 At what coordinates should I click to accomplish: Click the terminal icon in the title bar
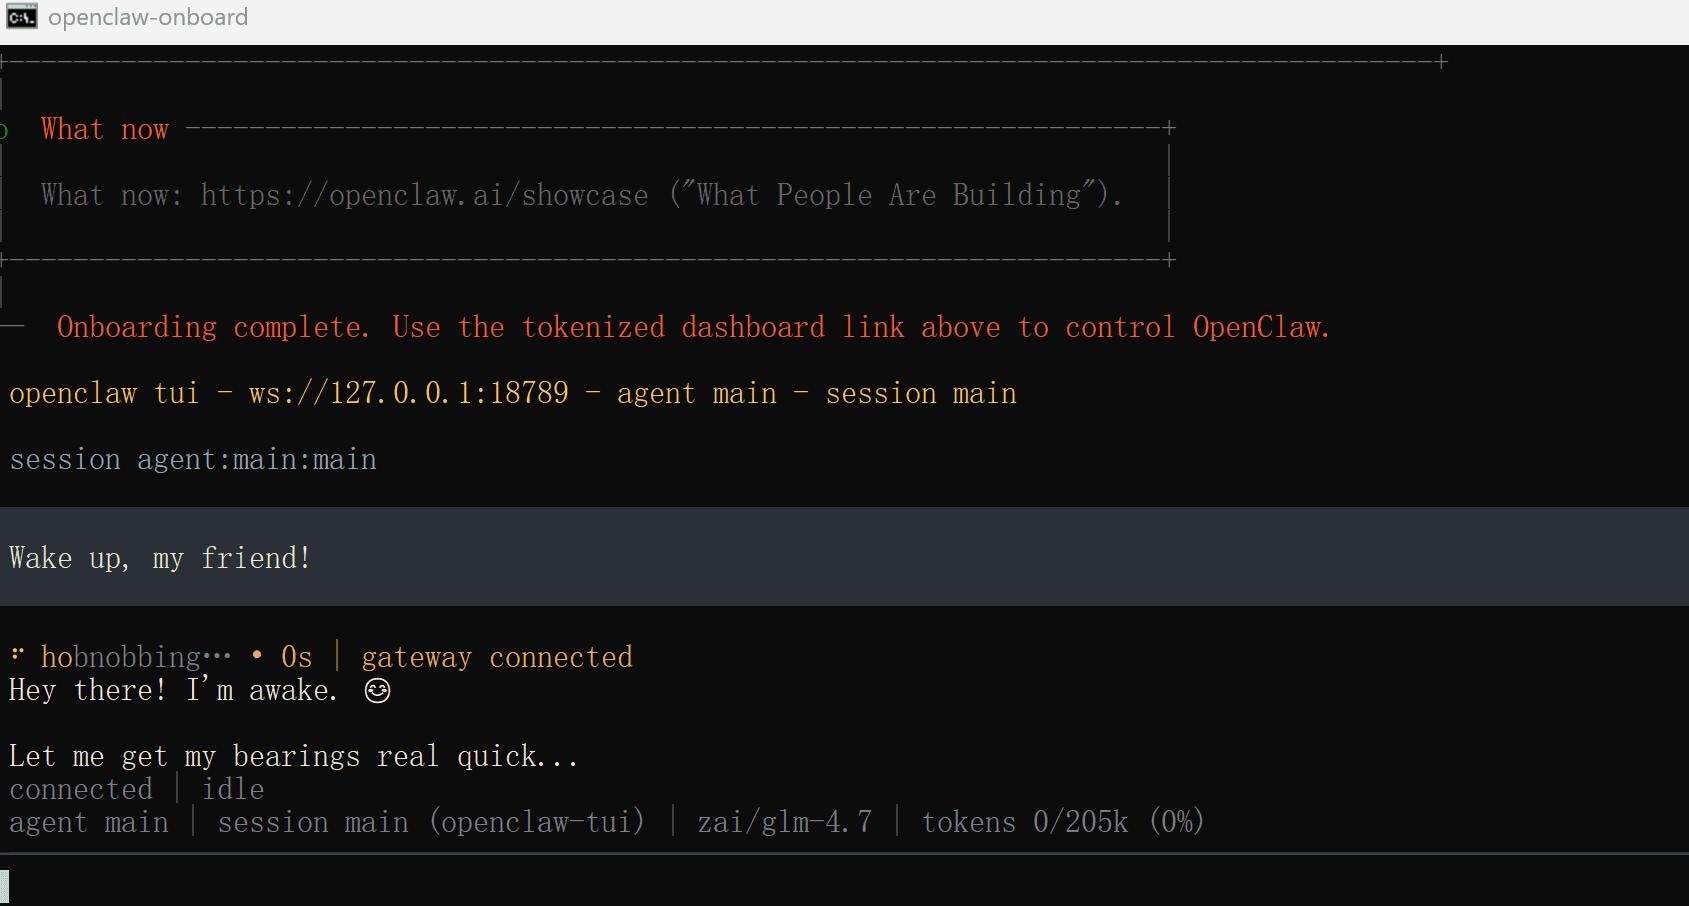[x=21, y=17]
